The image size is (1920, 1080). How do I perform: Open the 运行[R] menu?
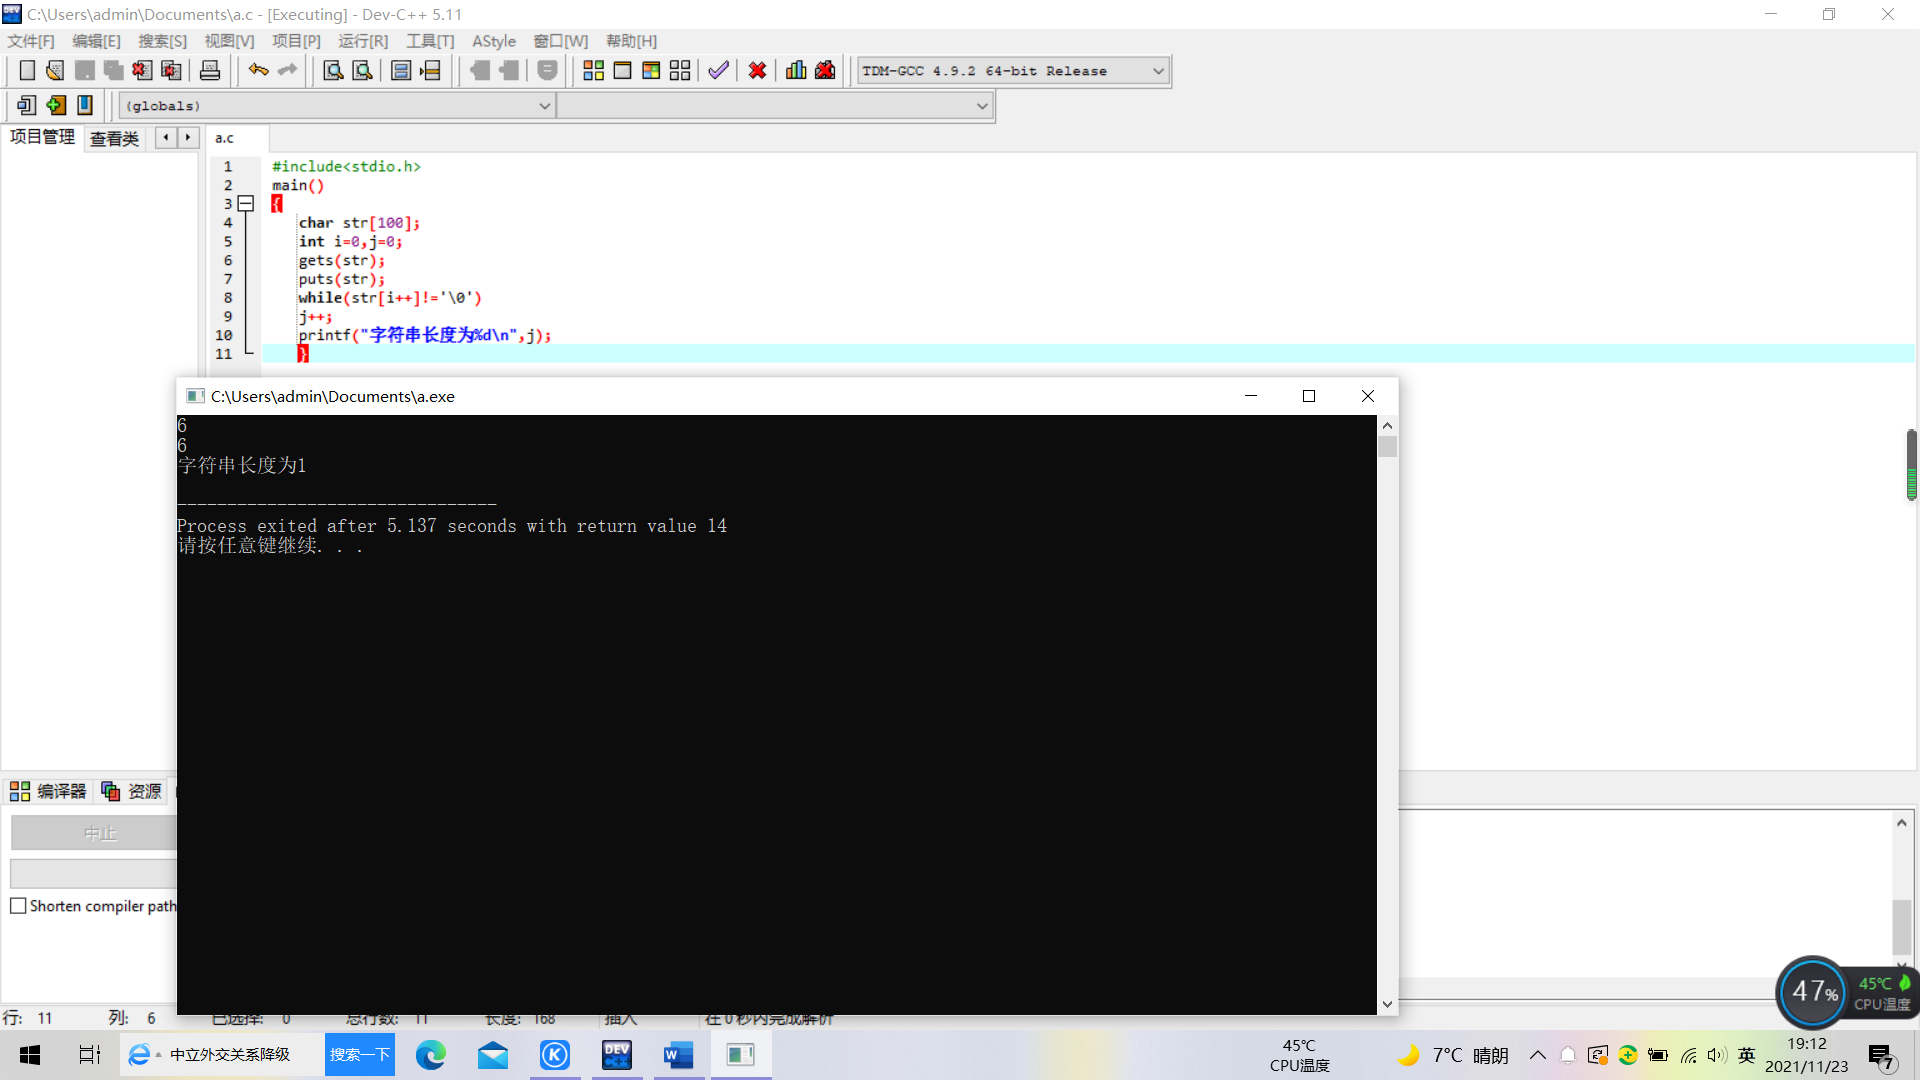362,41
